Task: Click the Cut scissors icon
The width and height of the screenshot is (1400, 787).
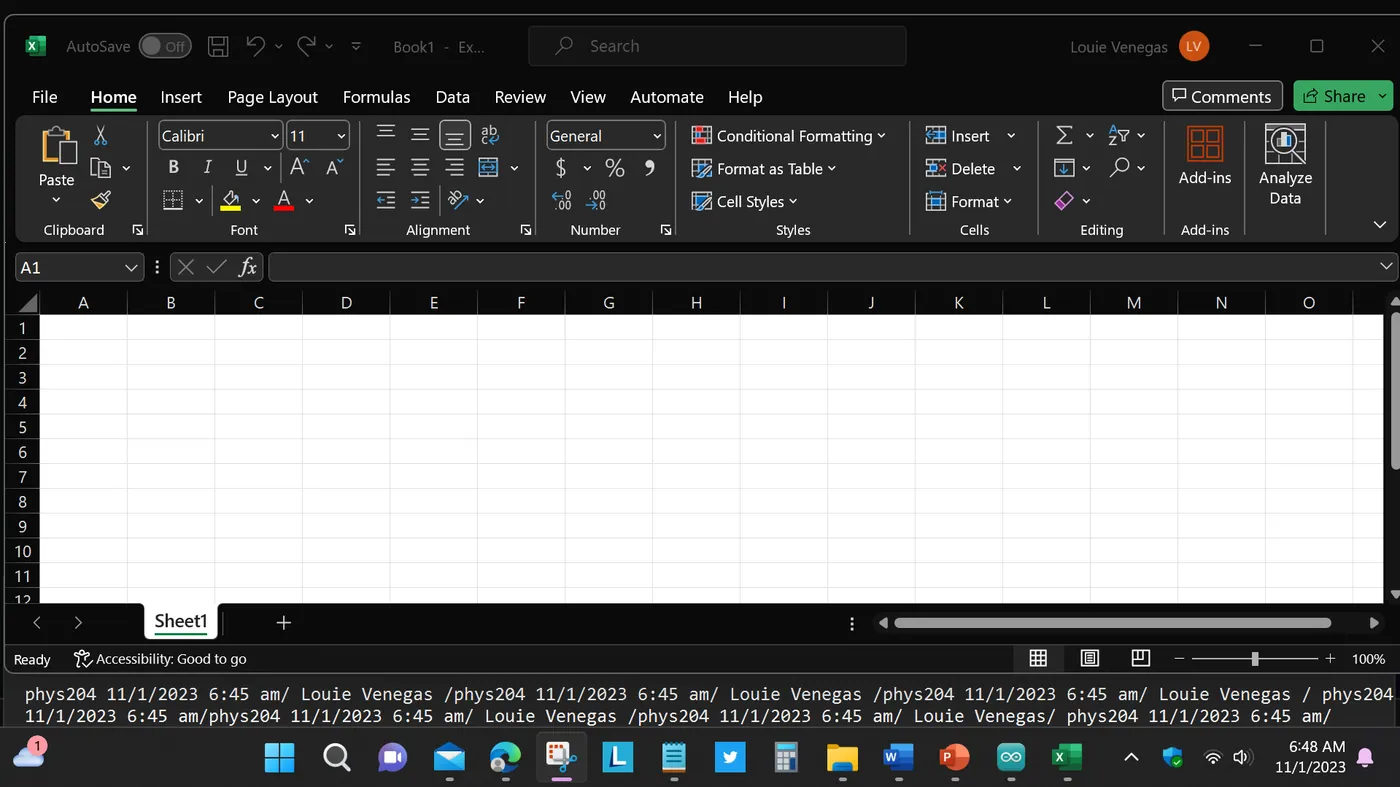Action: point(100,136)
